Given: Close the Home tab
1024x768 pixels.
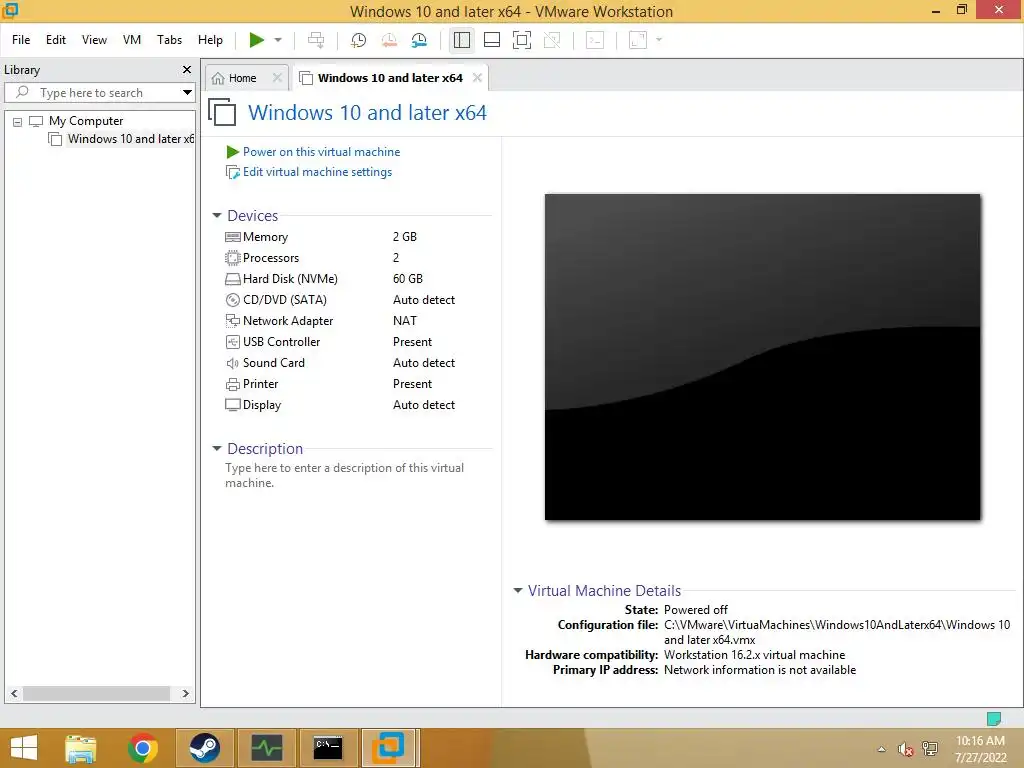Looking at the screenshot, I should coord(277,78).
